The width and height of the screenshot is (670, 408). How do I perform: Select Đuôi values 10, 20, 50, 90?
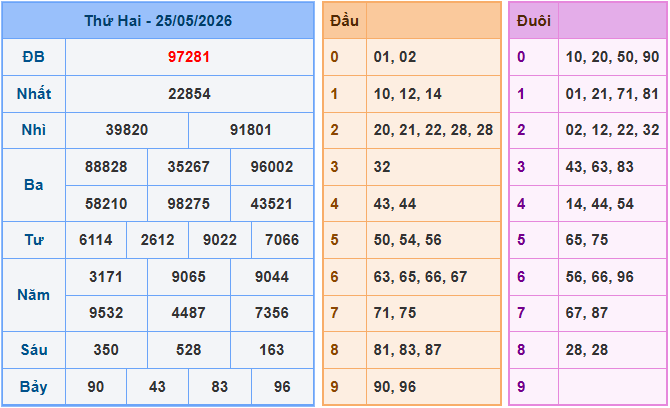[612, 57]
